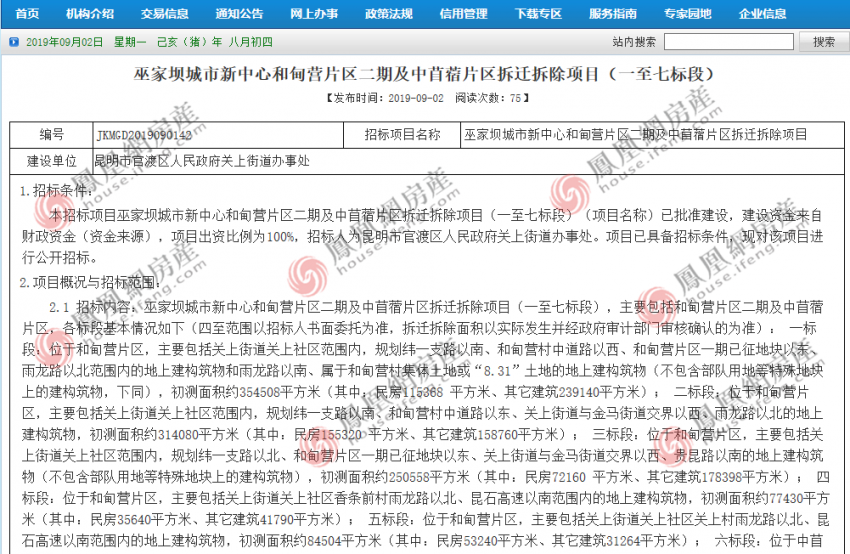Go to 信用管理 in navigation bar
850x554 pixels.
tap(463, 14)
